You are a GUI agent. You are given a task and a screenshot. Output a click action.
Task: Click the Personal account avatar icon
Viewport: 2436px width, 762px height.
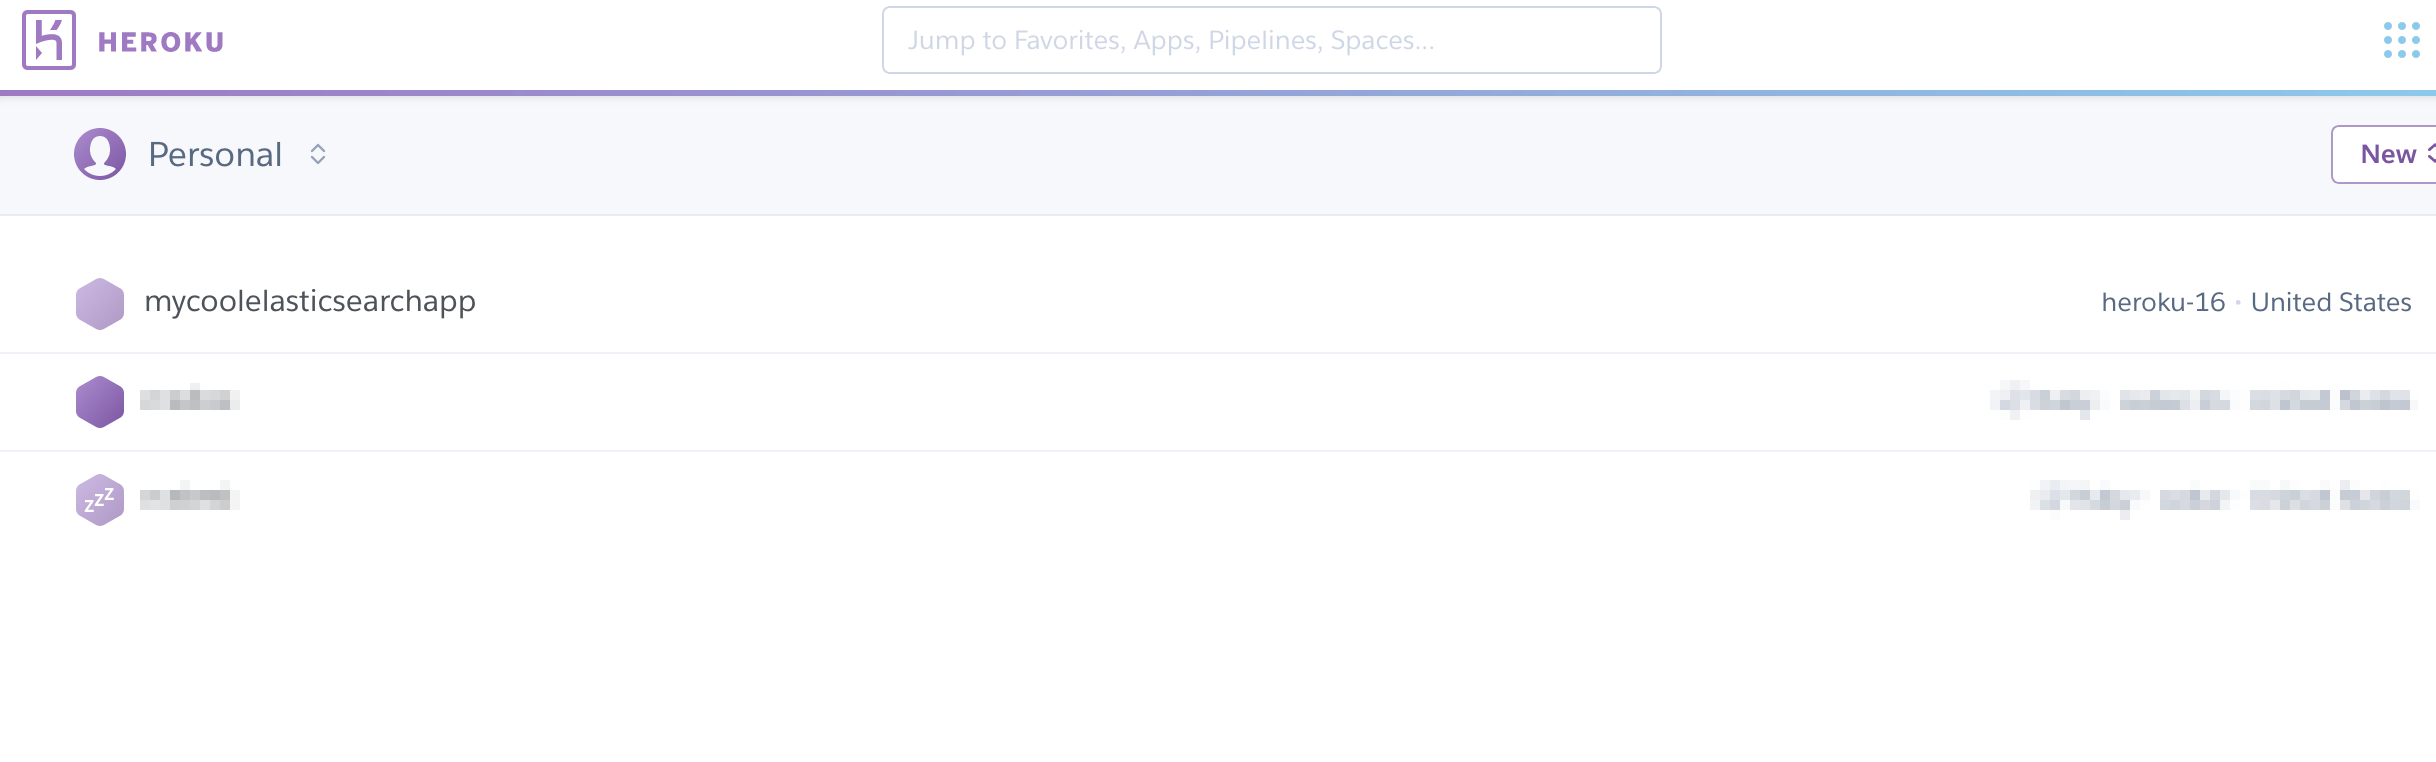click(100, 154)
